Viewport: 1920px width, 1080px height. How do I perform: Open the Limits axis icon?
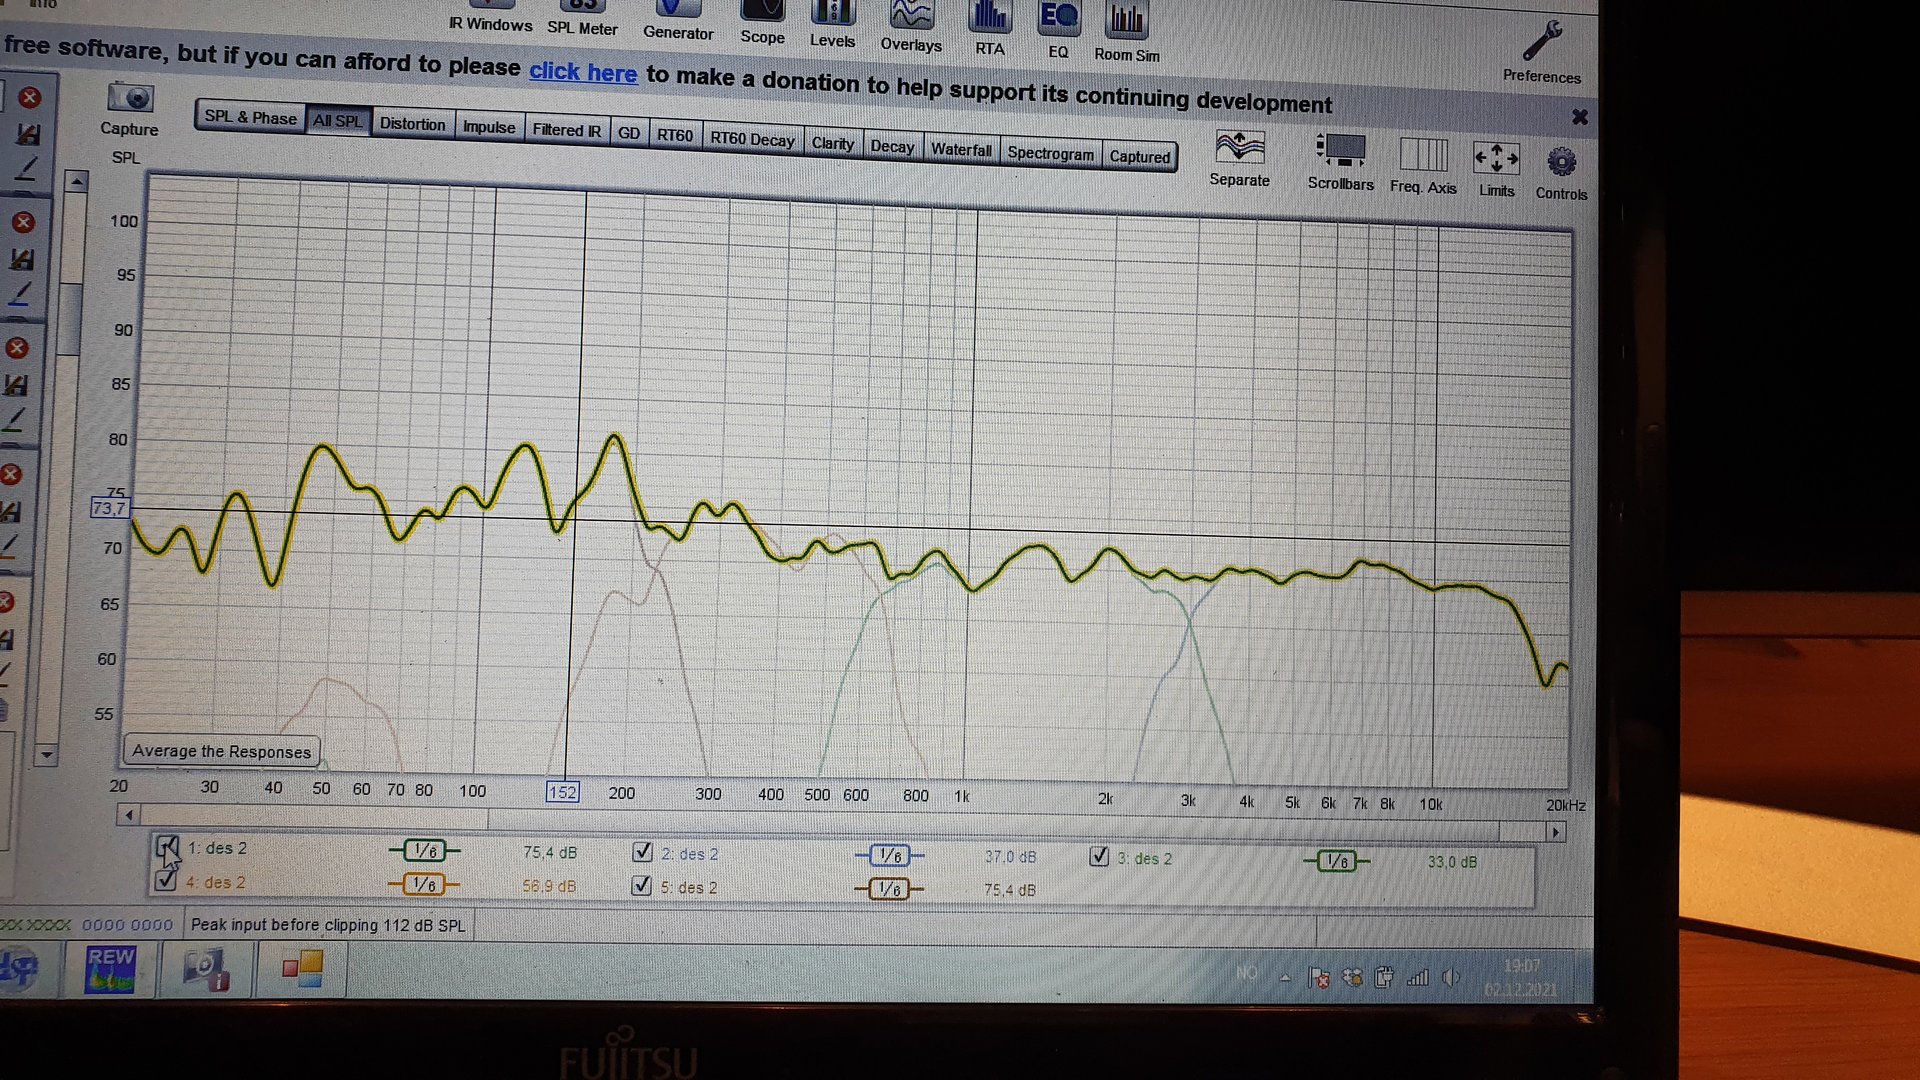tap(1496, 158)
